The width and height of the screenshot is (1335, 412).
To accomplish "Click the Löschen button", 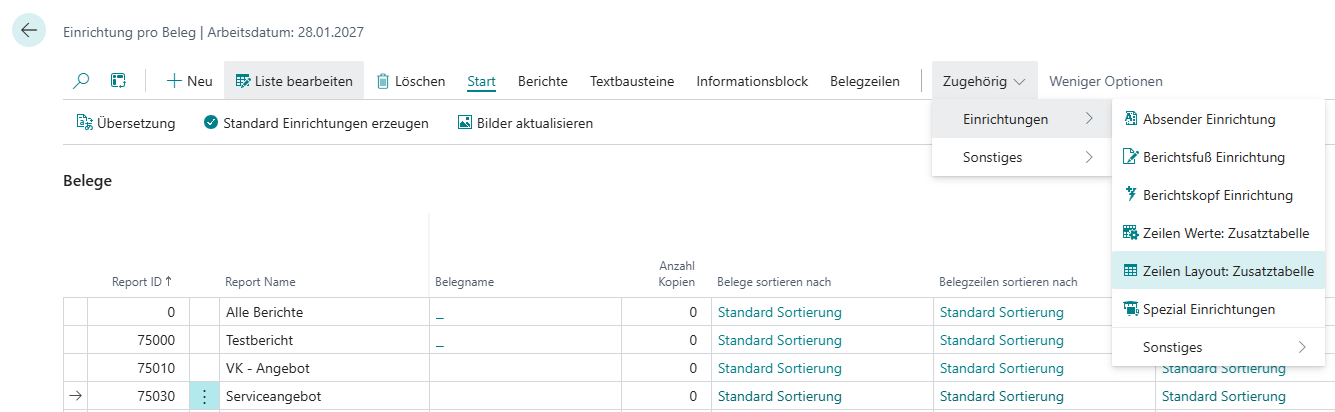I will [411, 81].
